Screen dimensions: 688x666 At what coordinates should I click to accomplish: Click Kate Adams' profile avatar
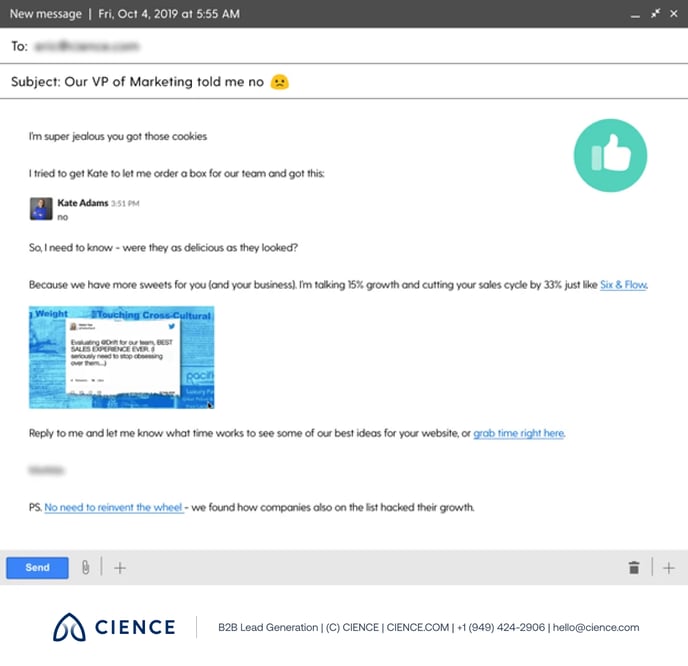coord(41,209)
